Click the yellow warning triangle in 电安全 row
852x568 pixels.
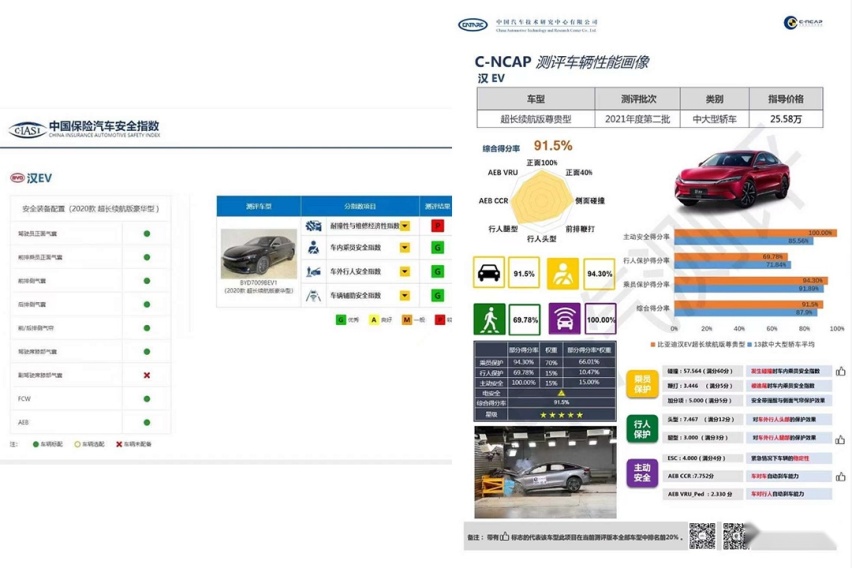(x=561, y=392)
